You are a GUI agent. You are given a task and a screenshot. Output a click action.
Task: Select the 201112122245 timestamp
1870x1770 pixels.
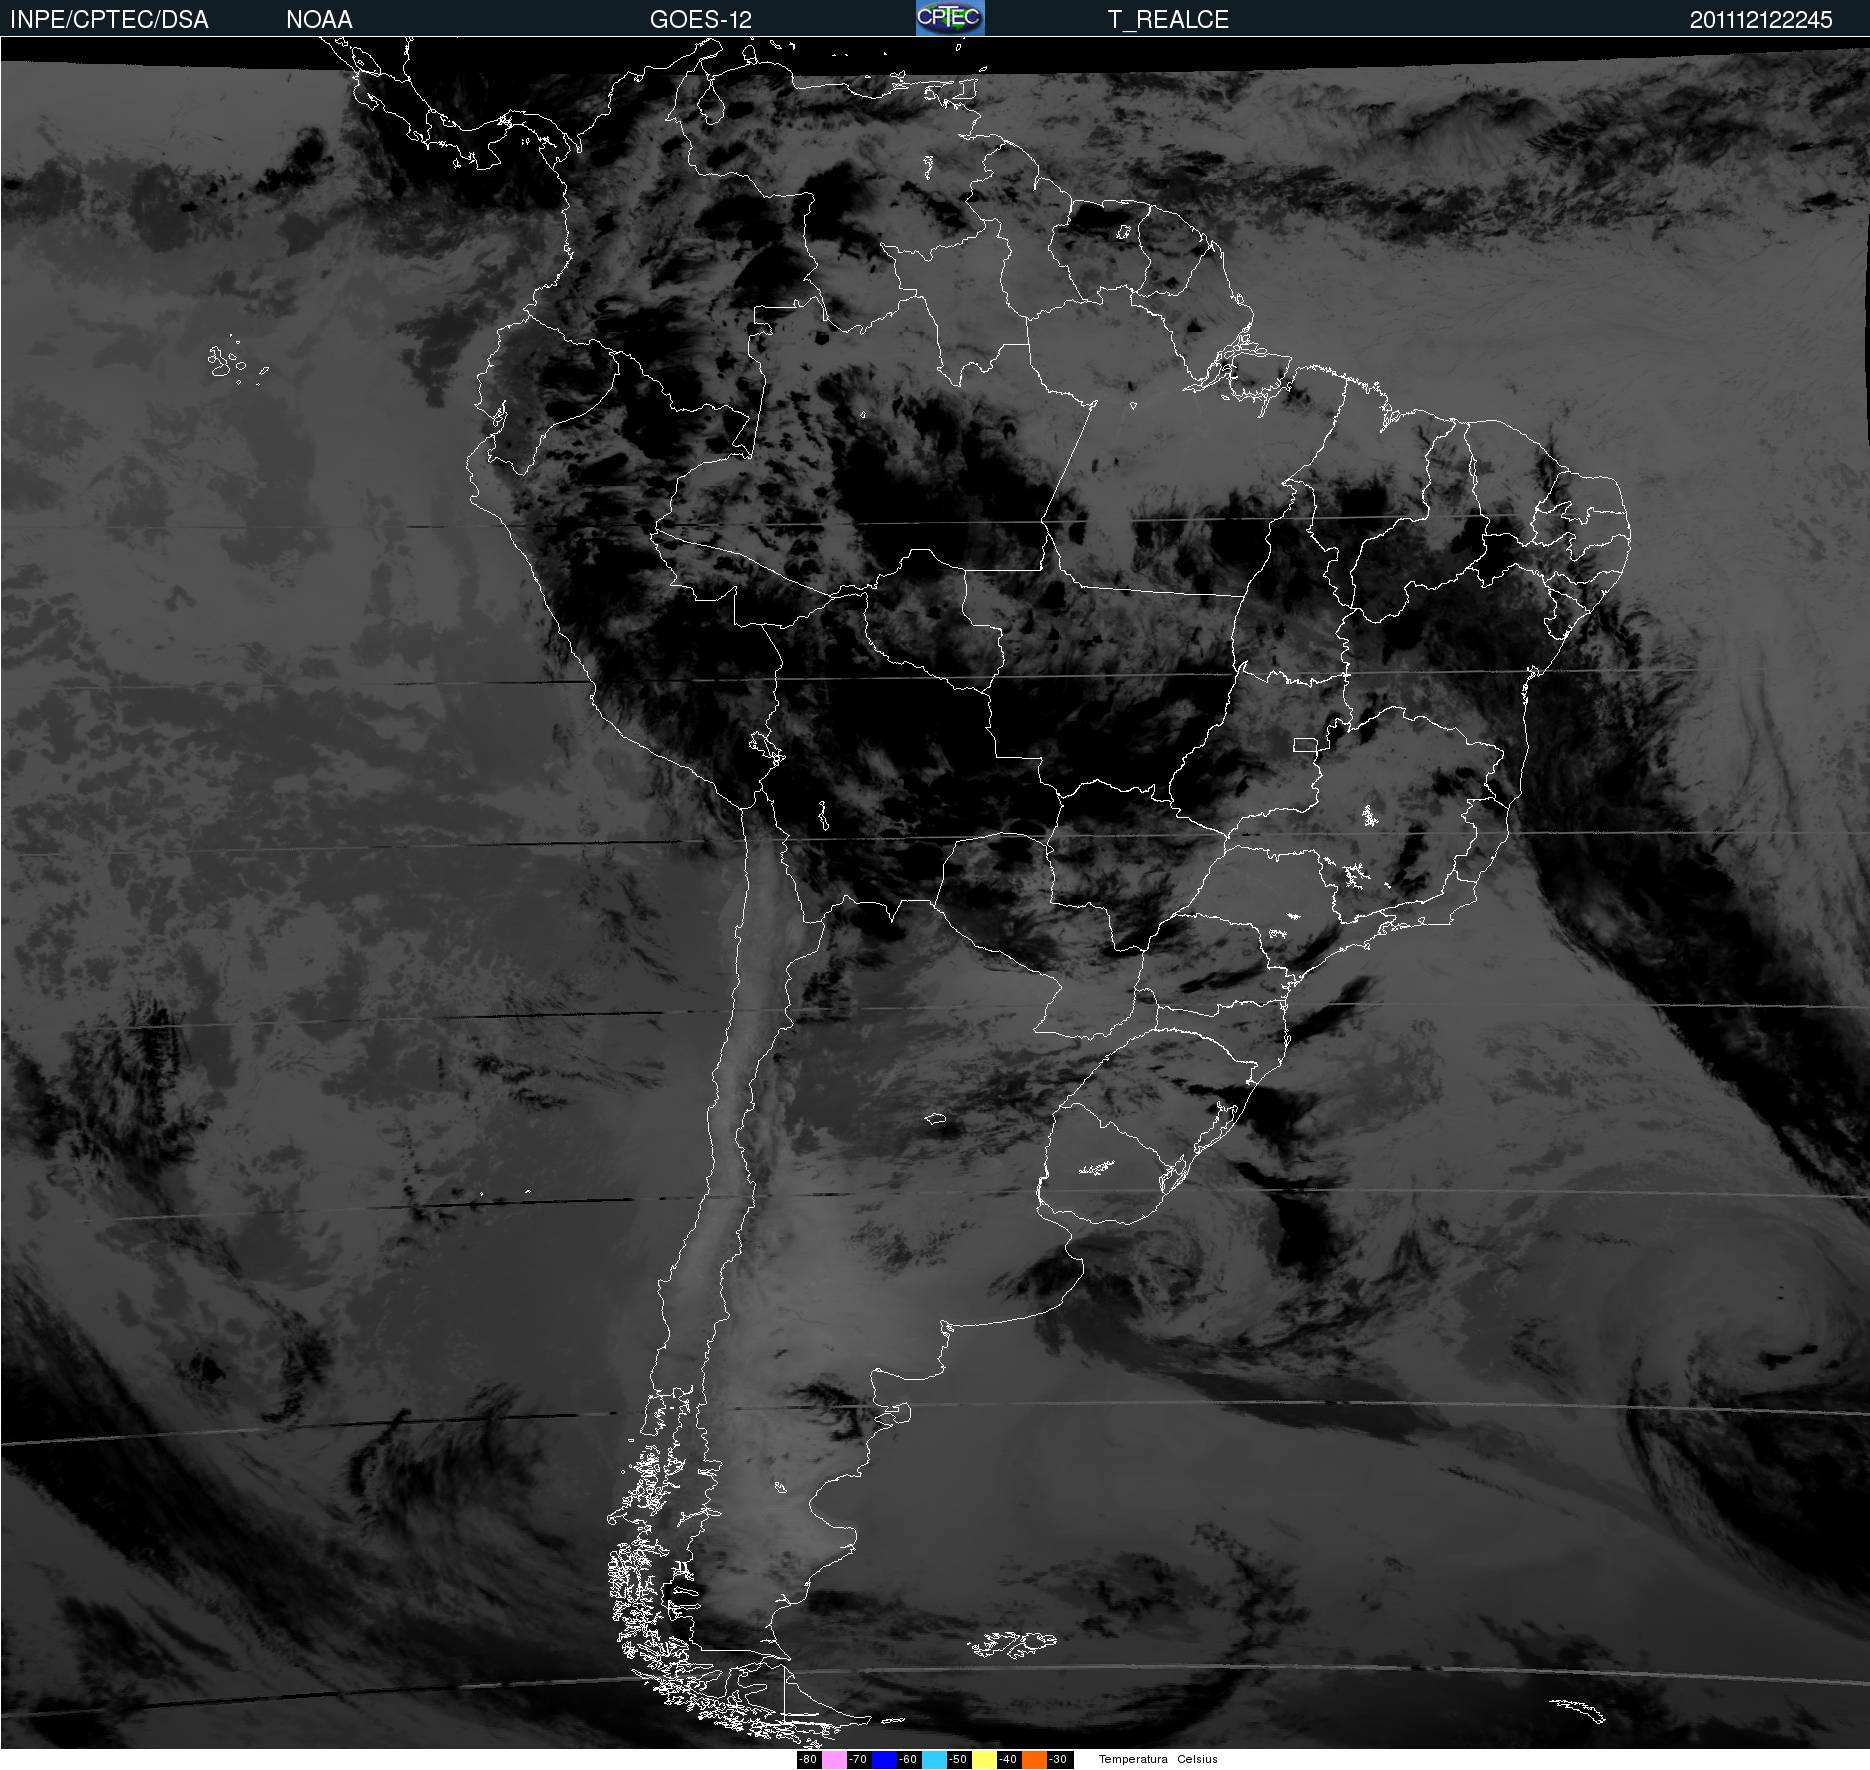pyautogui.click(x=1761, y=20)
